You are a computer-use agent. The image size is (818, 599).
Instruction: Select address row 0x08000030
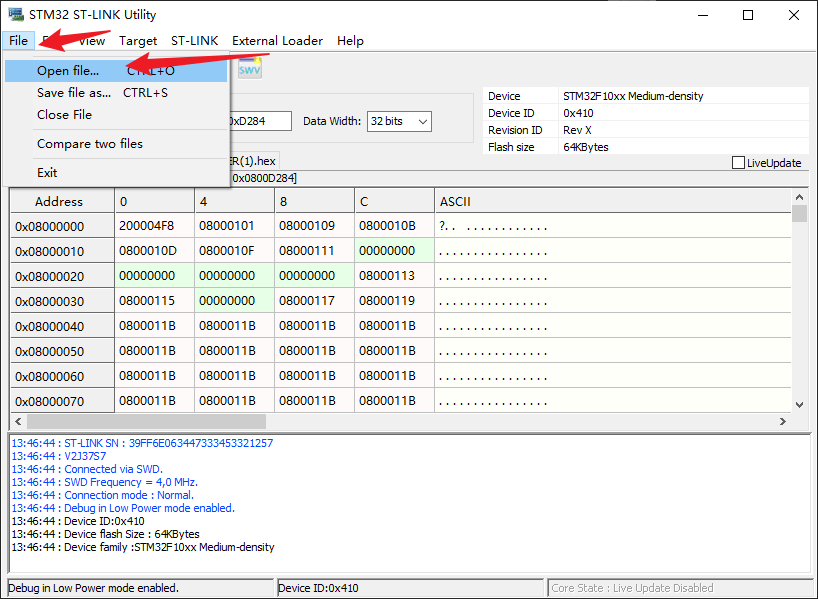[62, 302]
